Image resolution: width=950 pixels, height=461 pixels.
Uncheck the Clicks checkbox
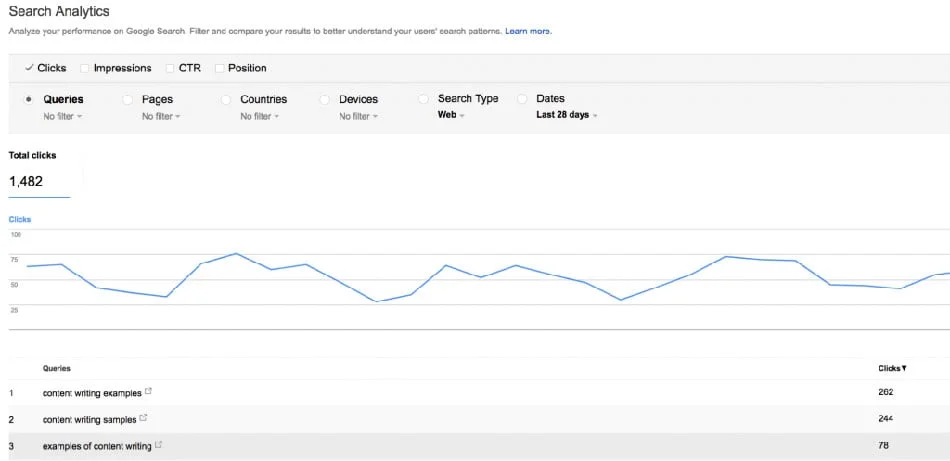click(x=29, y=68)
